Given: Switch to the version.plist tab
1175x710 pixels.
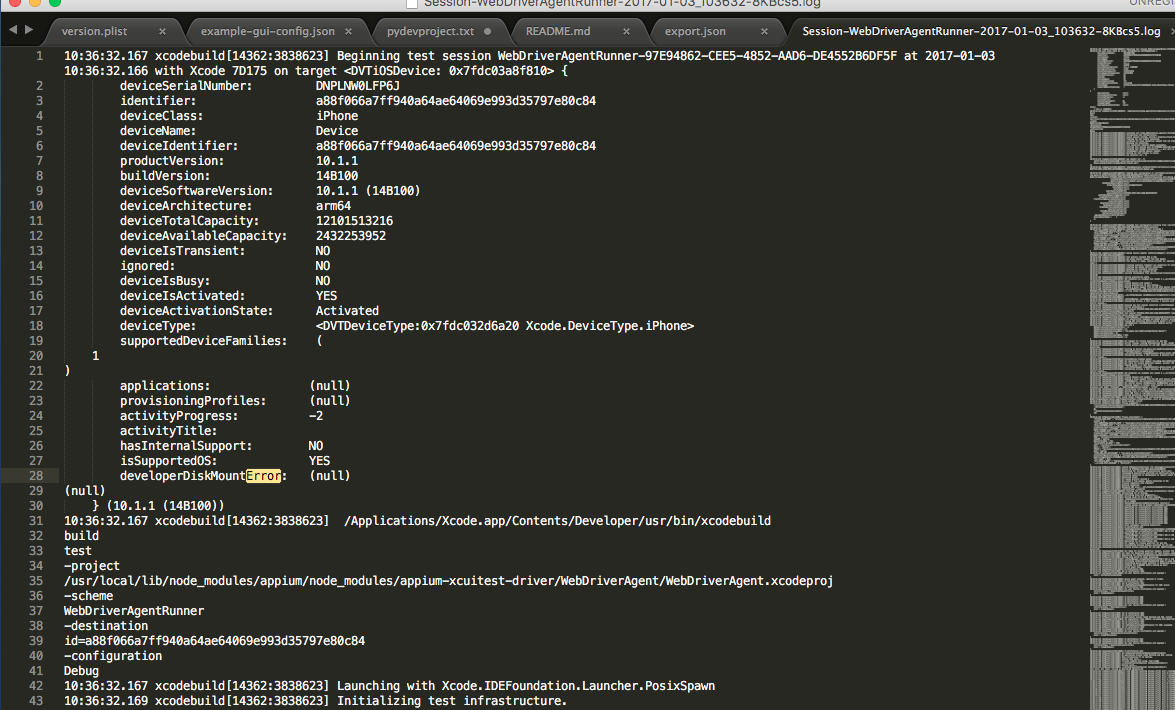Looking at the screenshot, I should pos(94,31).
